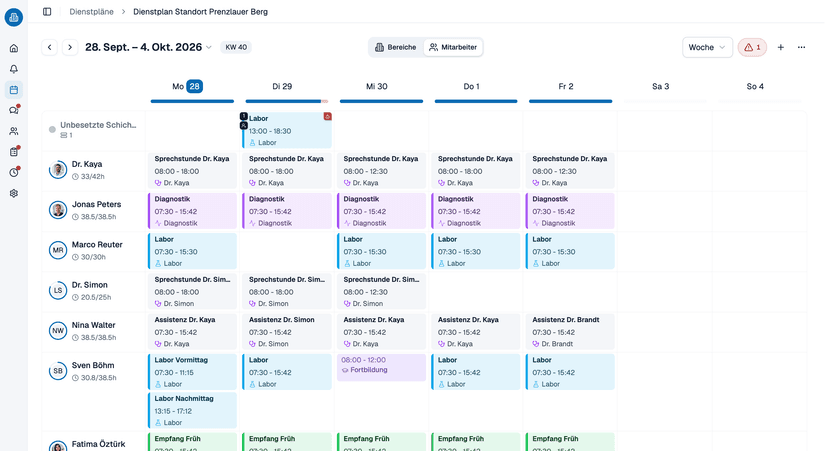Open date range picker 28. Sept. – 4. Okt. 2026
The height and width of the screenshot is (451, 828).
tap(148, 47)
